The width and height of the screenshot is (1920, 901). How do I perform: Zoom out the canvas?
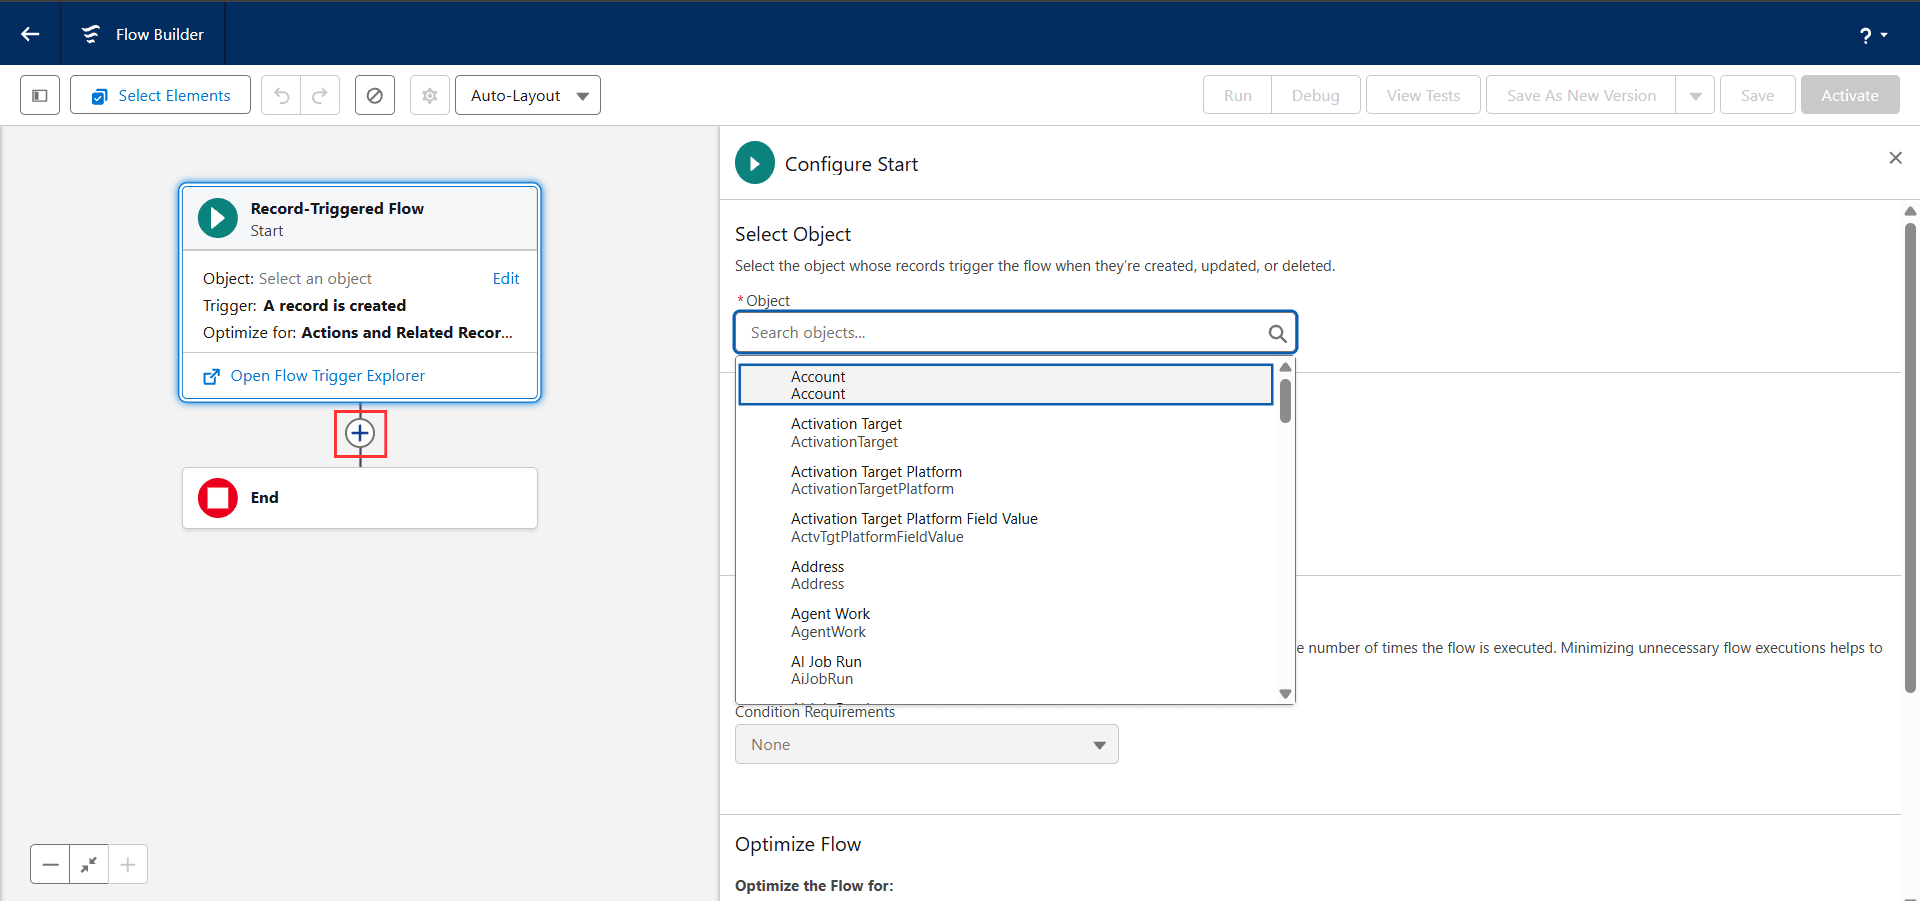click(x=50, y=864)
